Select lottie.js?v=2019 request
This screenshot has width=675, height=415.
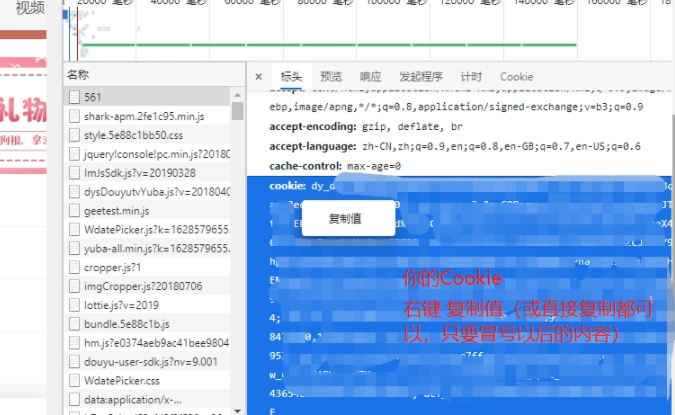(147, 305)
